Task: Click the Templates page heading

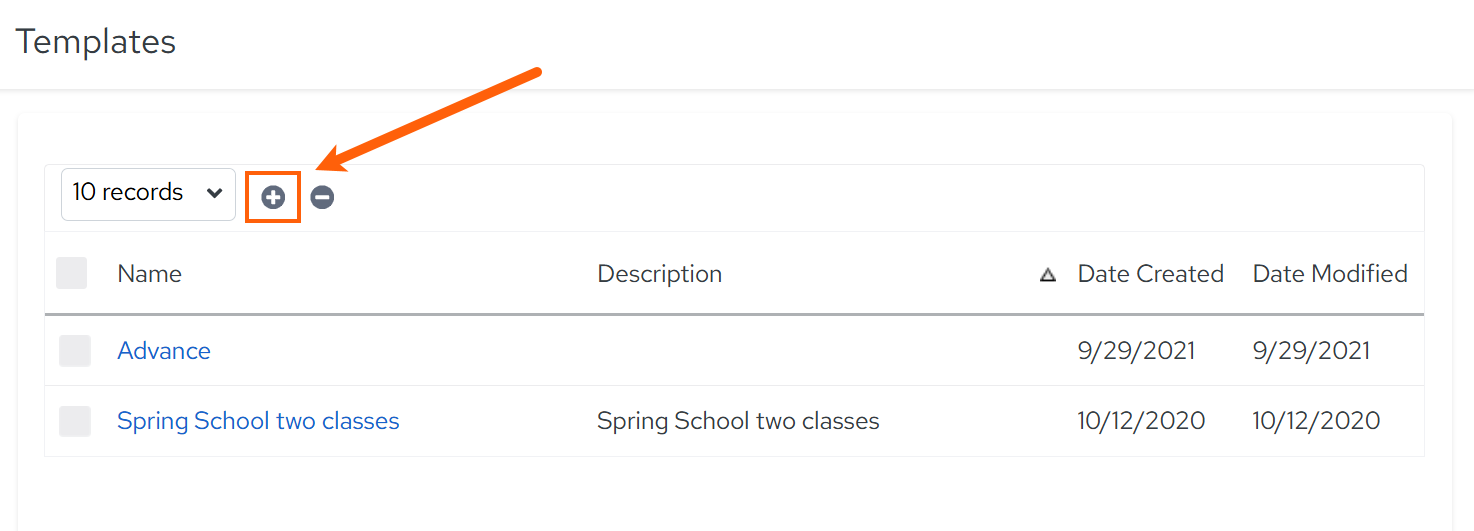Action: pyautogui.click(x=96, y=42)
